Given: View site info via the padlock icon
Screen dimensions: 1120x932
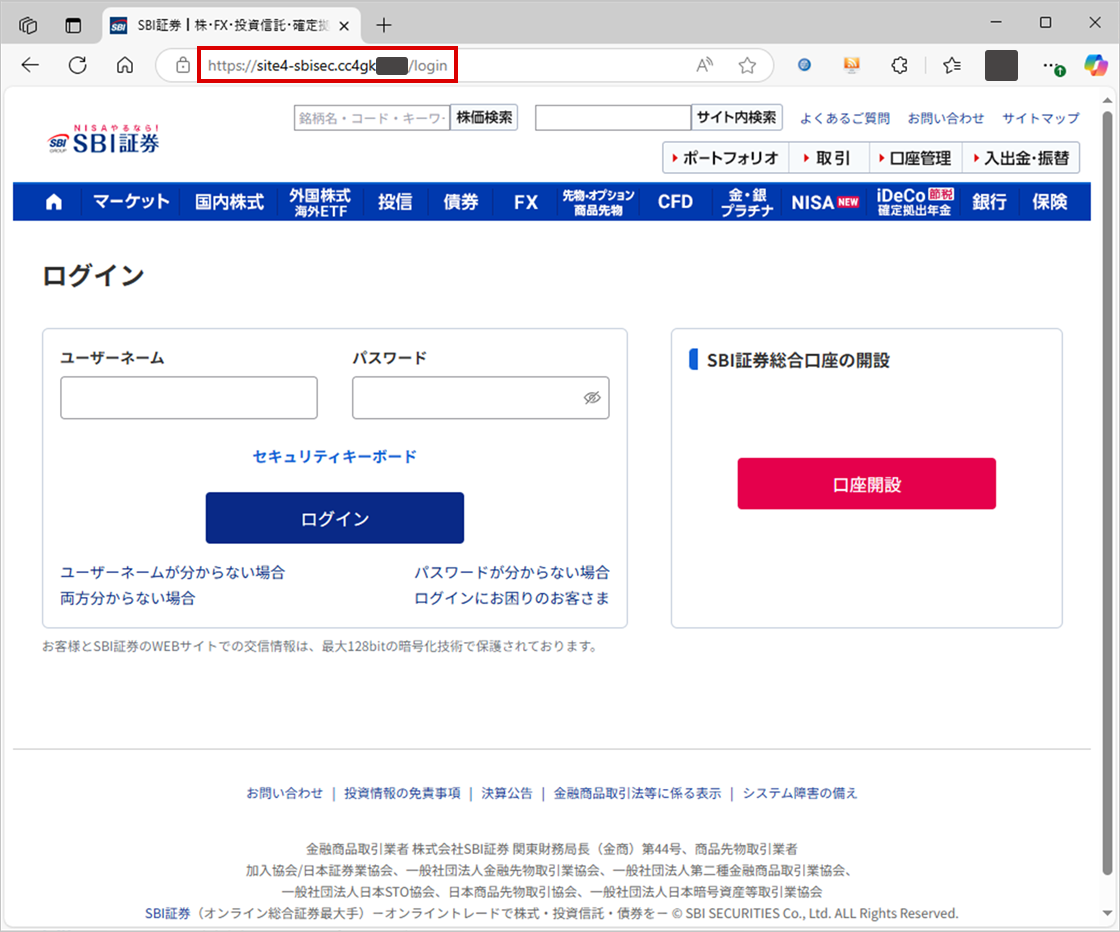Looking at the screenshot, I should pyautogui.click(x=183, y=66).
